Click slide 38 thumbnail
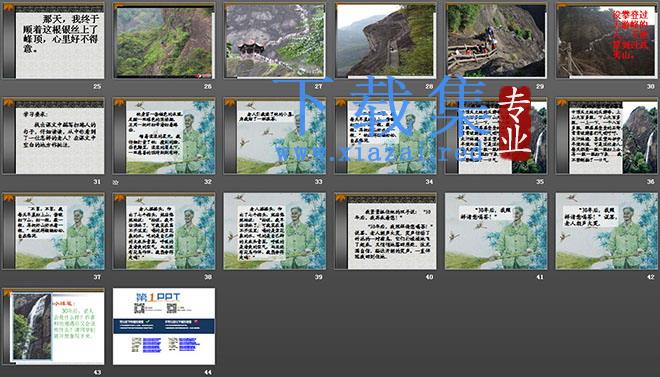Image resolution: width=660 pixels, height=377 pixels. (164, 231)
